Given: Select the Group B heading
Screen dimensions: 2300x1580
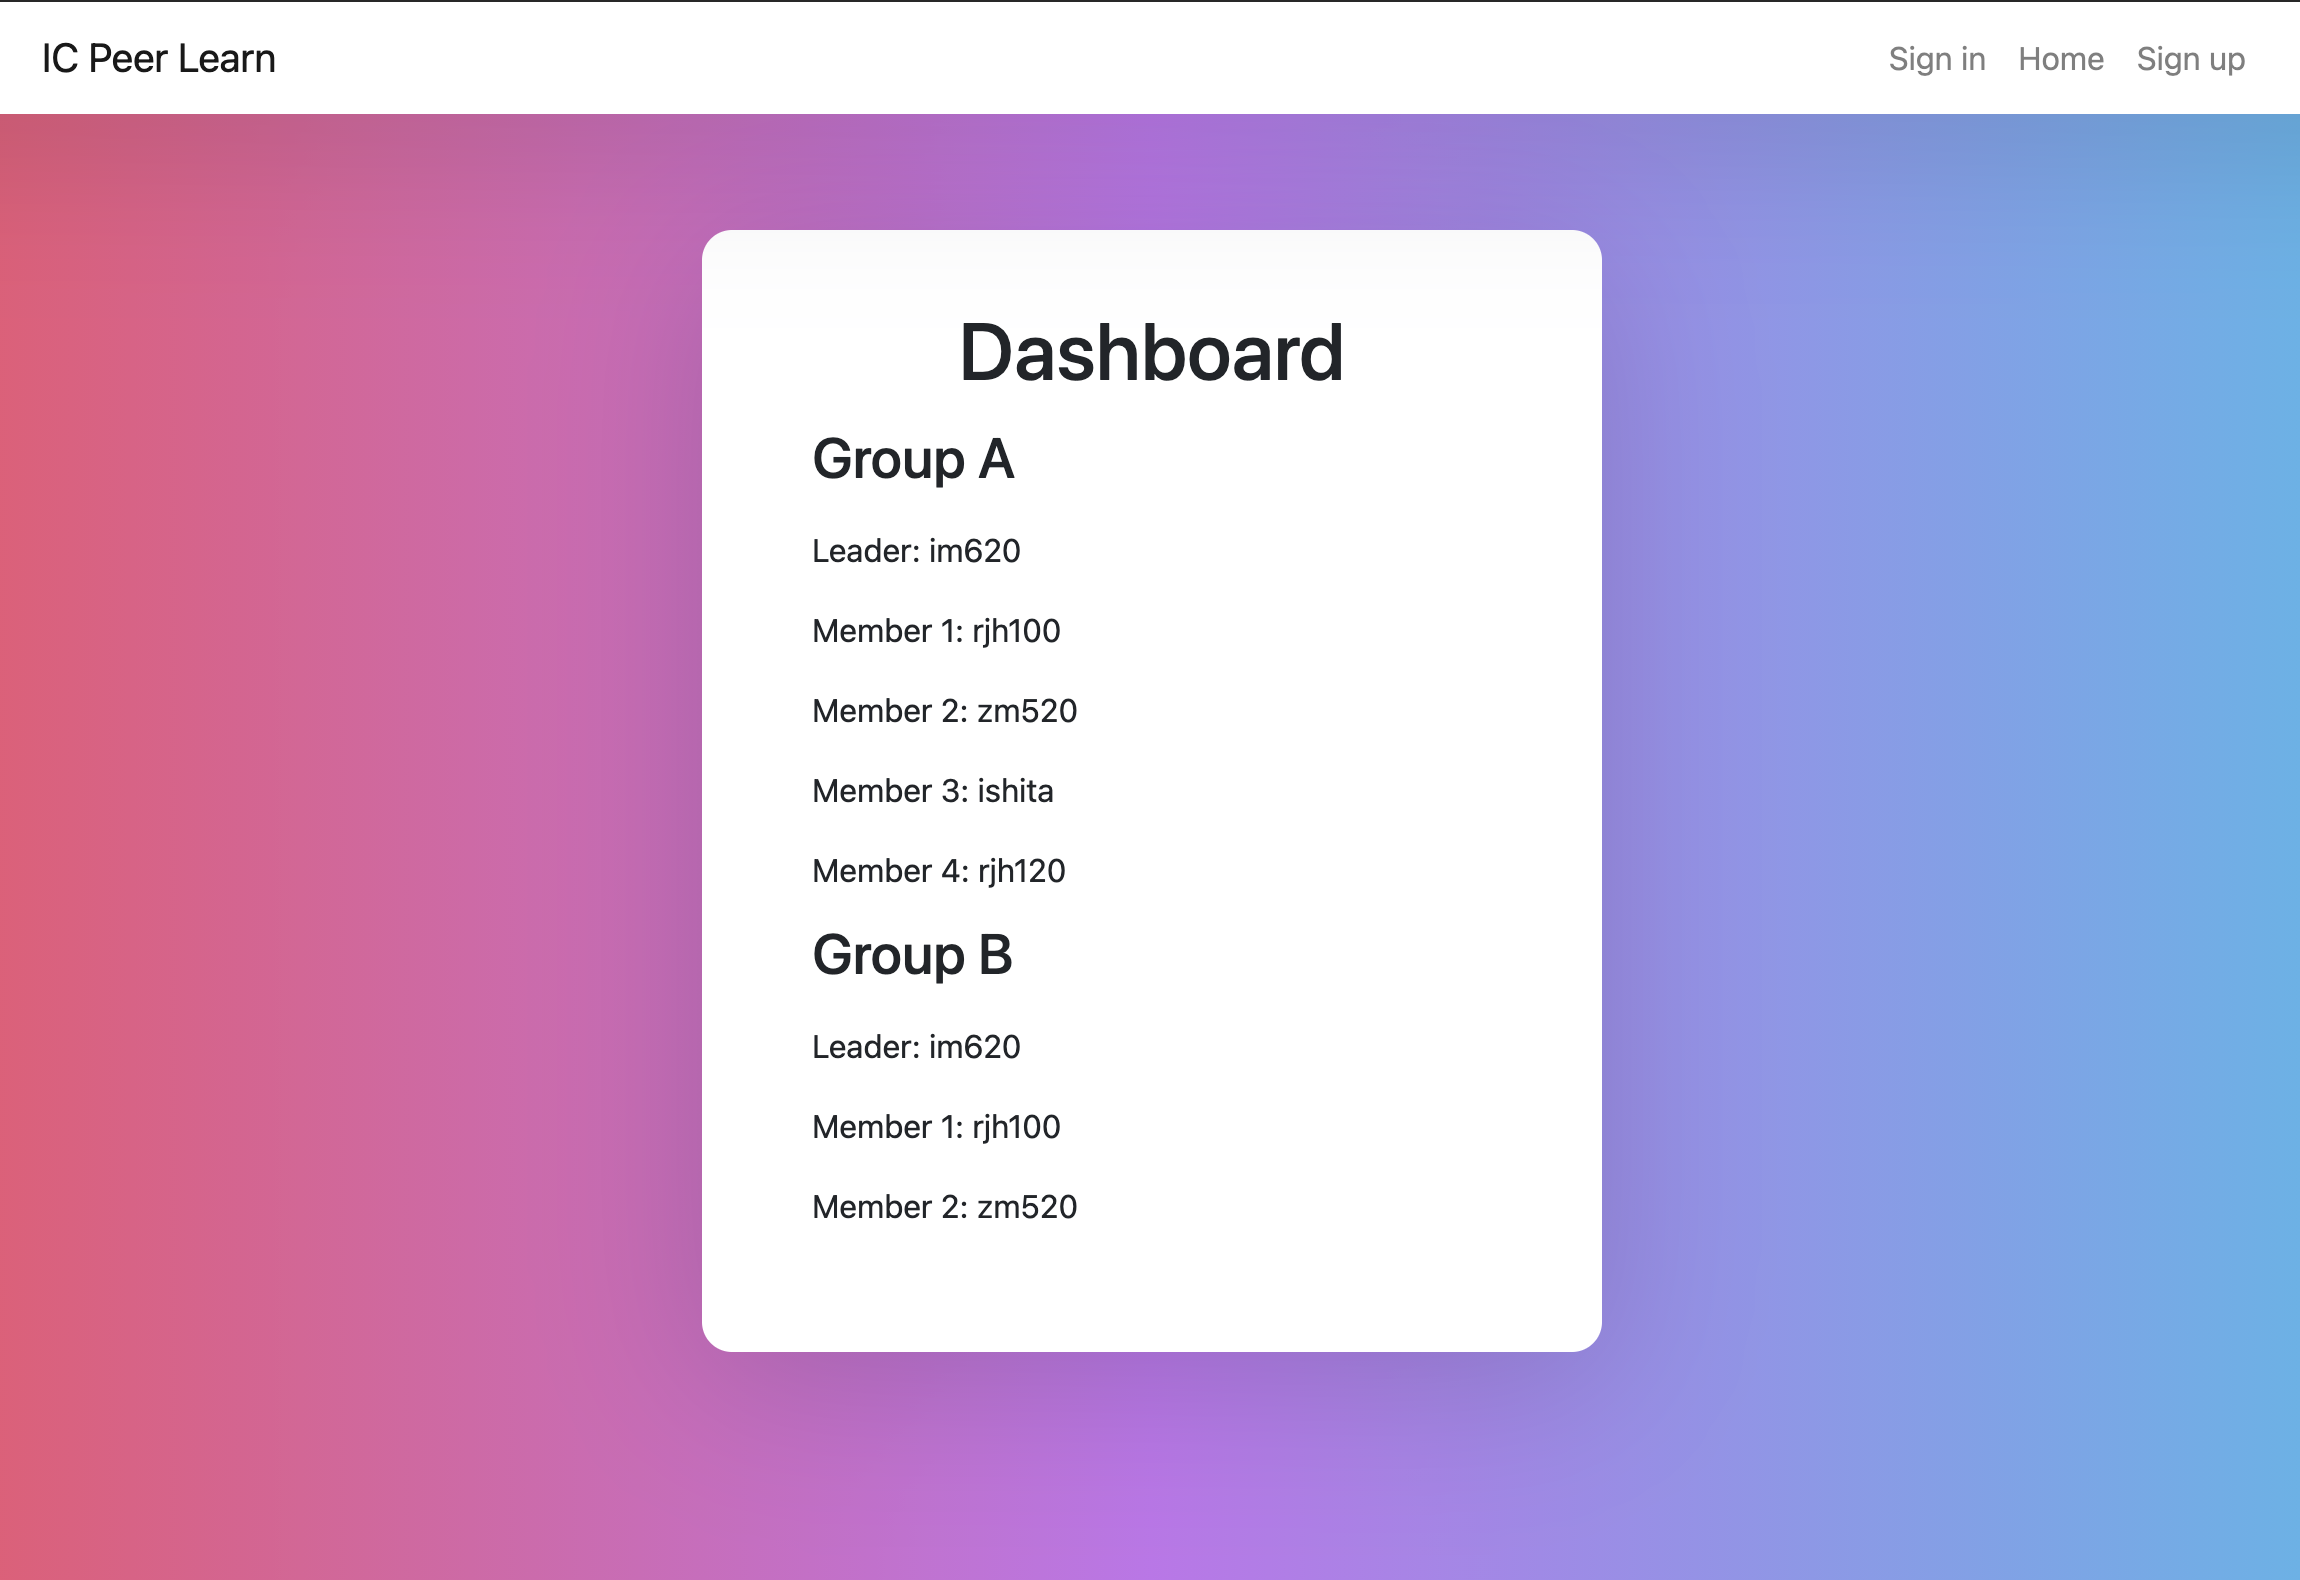Looking at the screenshot, I should [912, 955].
